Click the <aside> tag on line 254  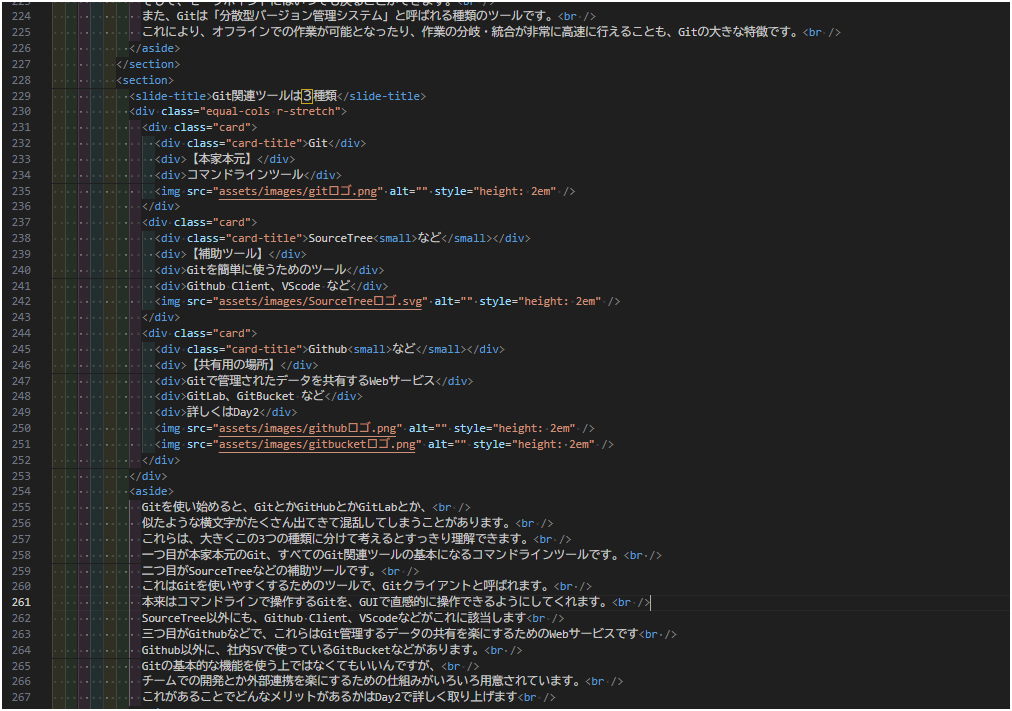click(152, 490)
